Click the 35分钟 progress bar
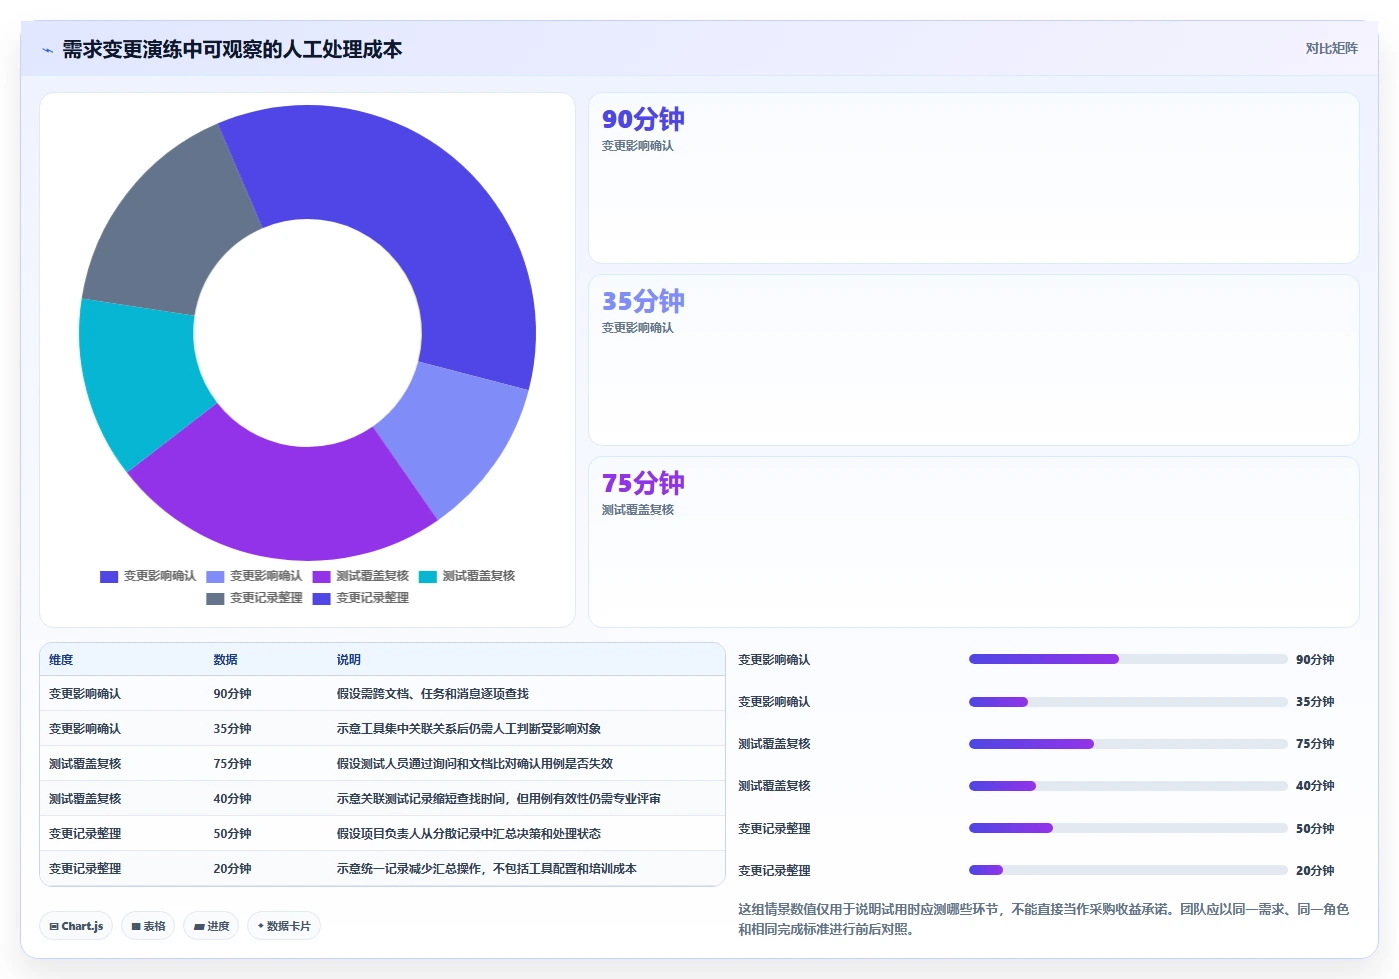This screenshot has height=979, width=1399. point(1128,702)
